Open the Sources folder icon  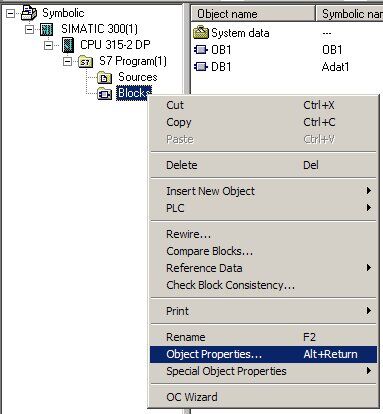click(104, 78)
